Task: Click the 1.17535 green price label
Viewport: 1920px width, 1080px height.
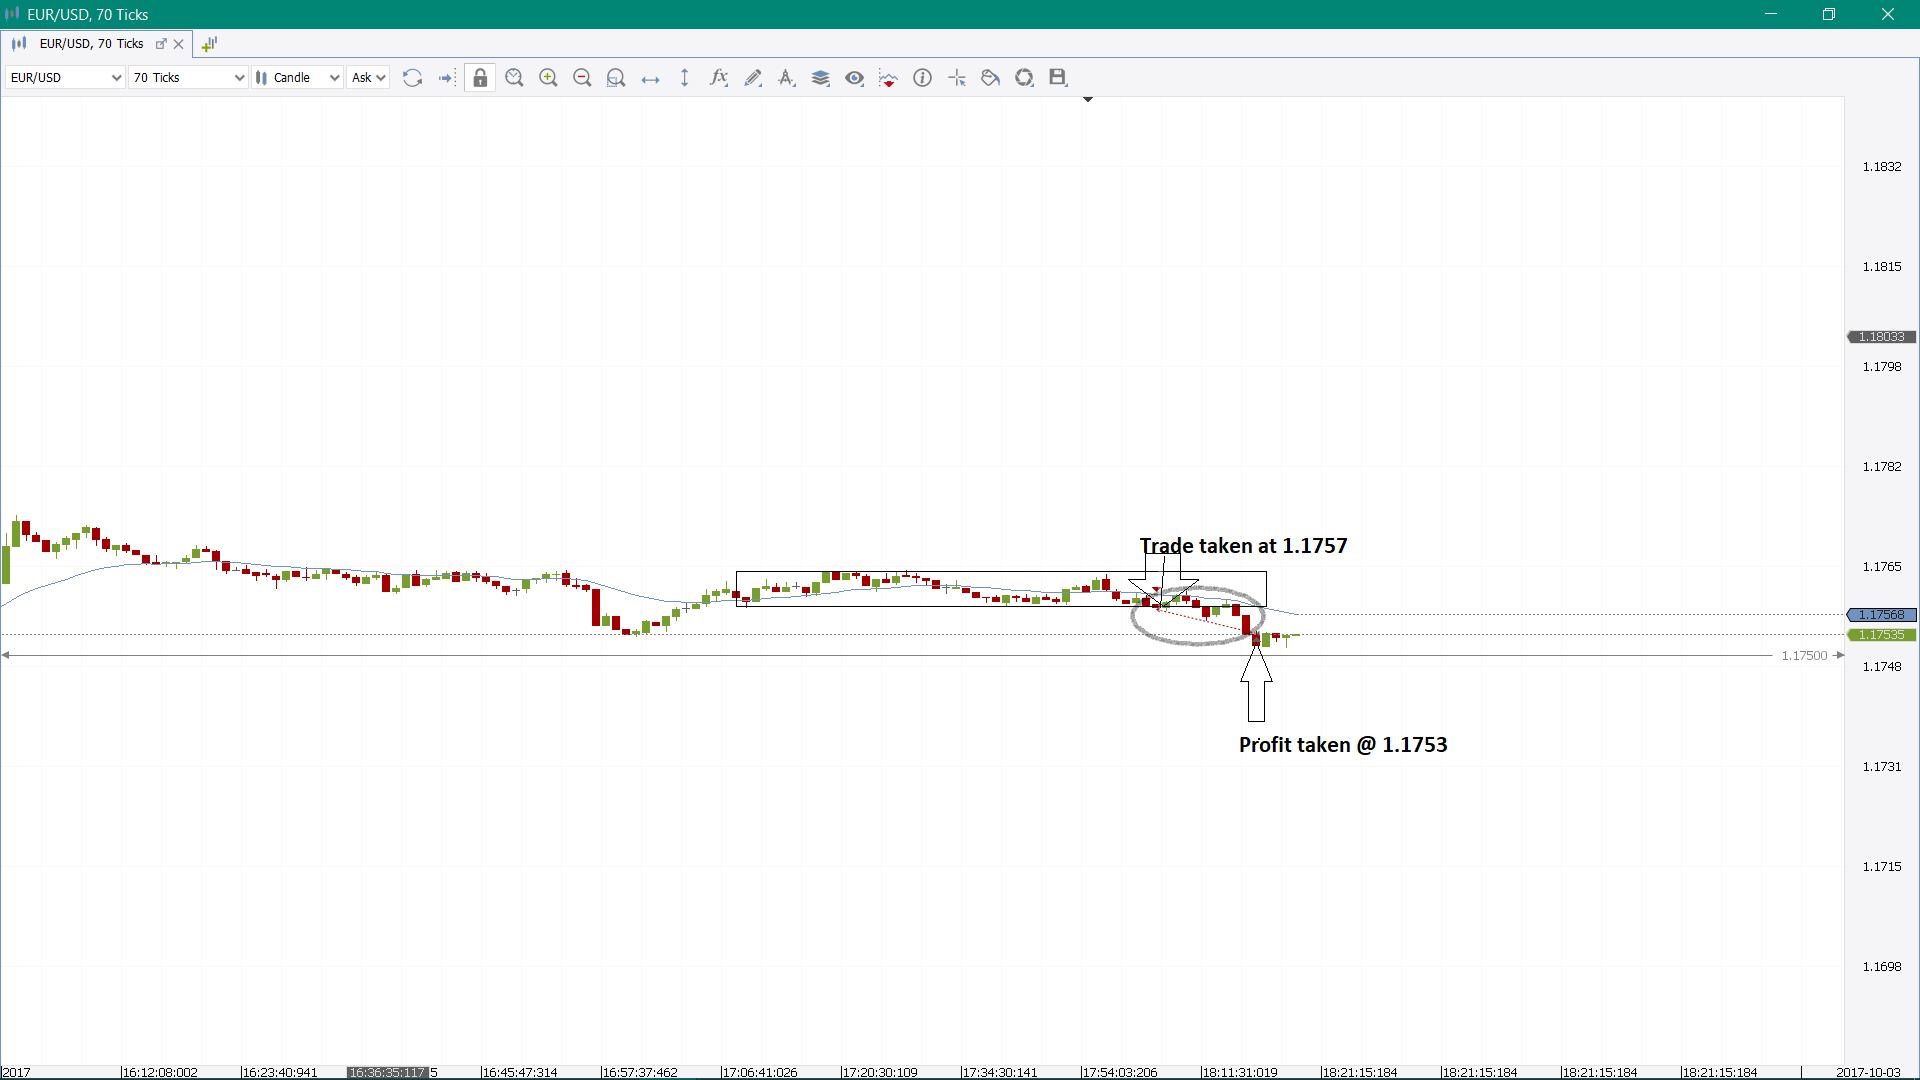Action: (1881, 635)
